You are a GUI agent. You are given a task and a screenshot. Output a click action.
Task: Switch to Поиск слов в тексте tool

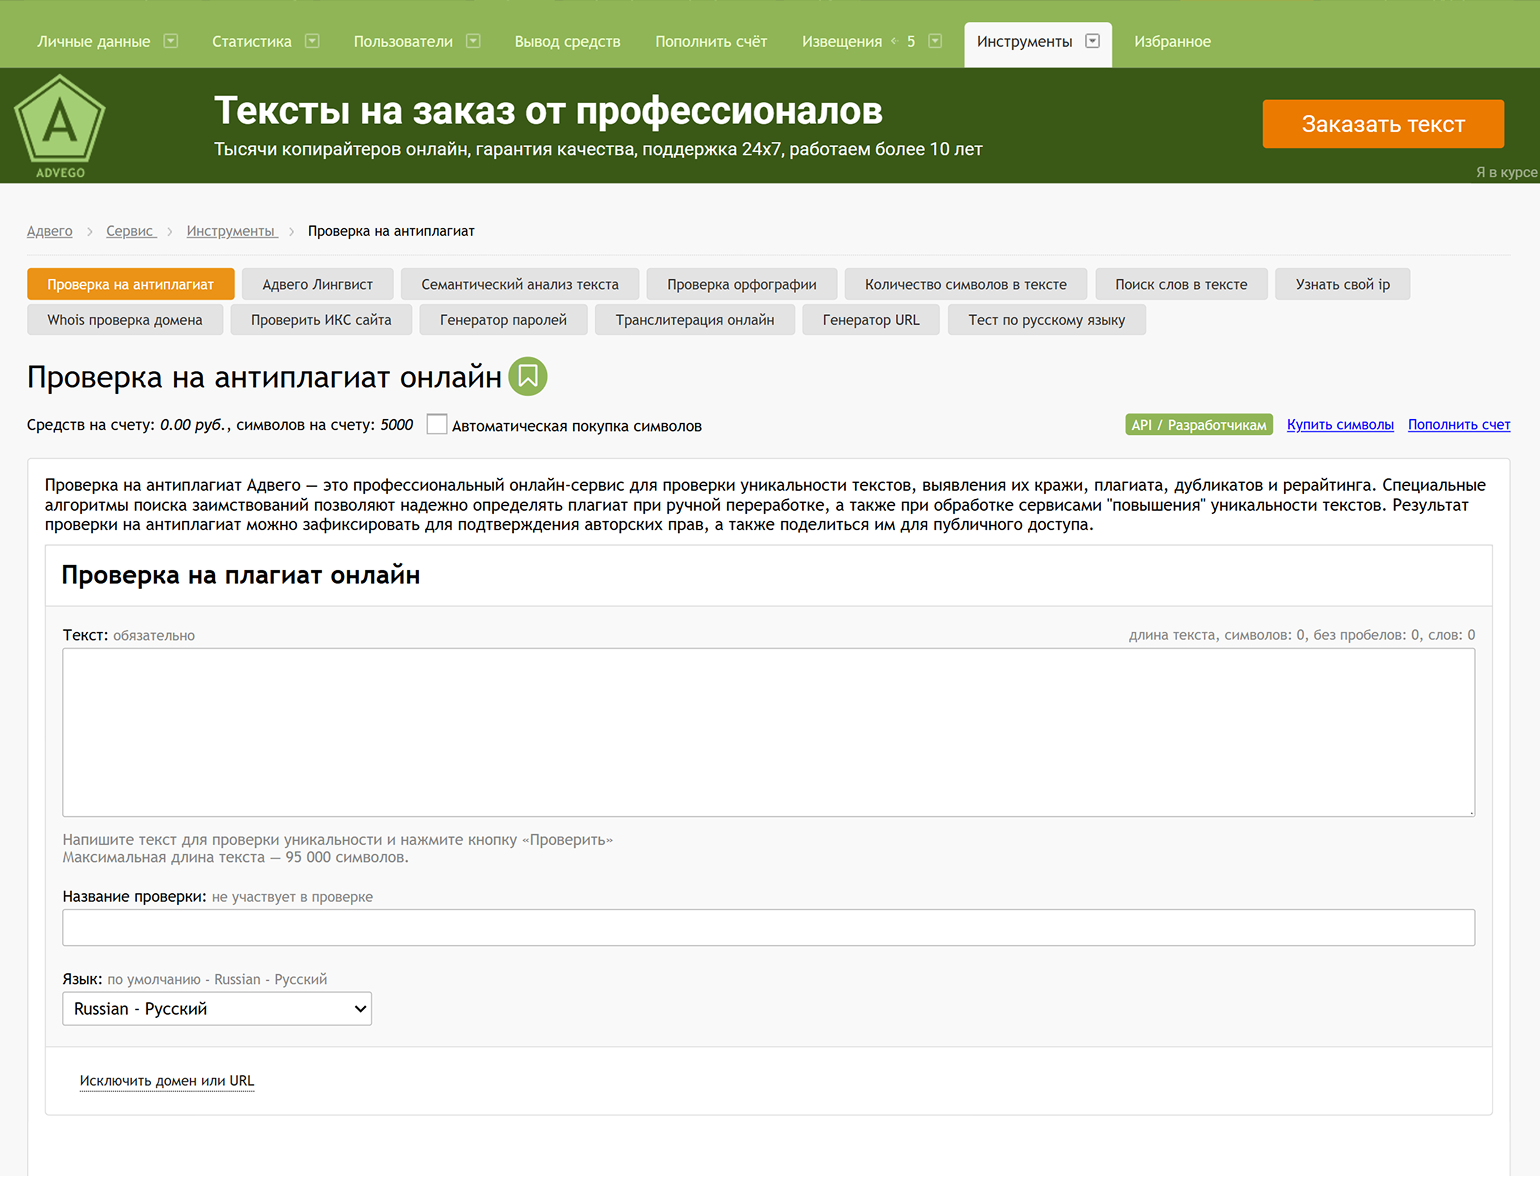1182,284
